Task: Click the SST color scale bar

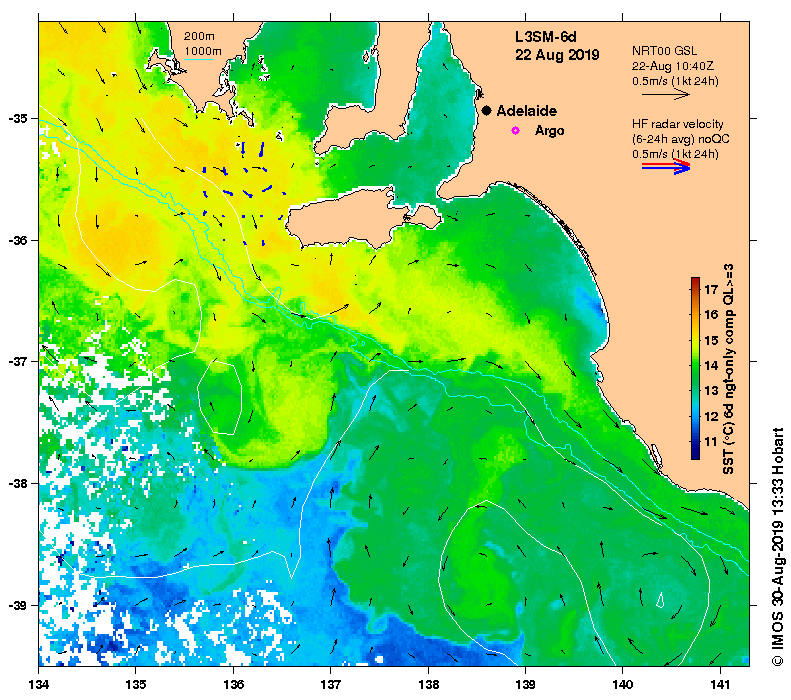Action: tap(695, 368)
